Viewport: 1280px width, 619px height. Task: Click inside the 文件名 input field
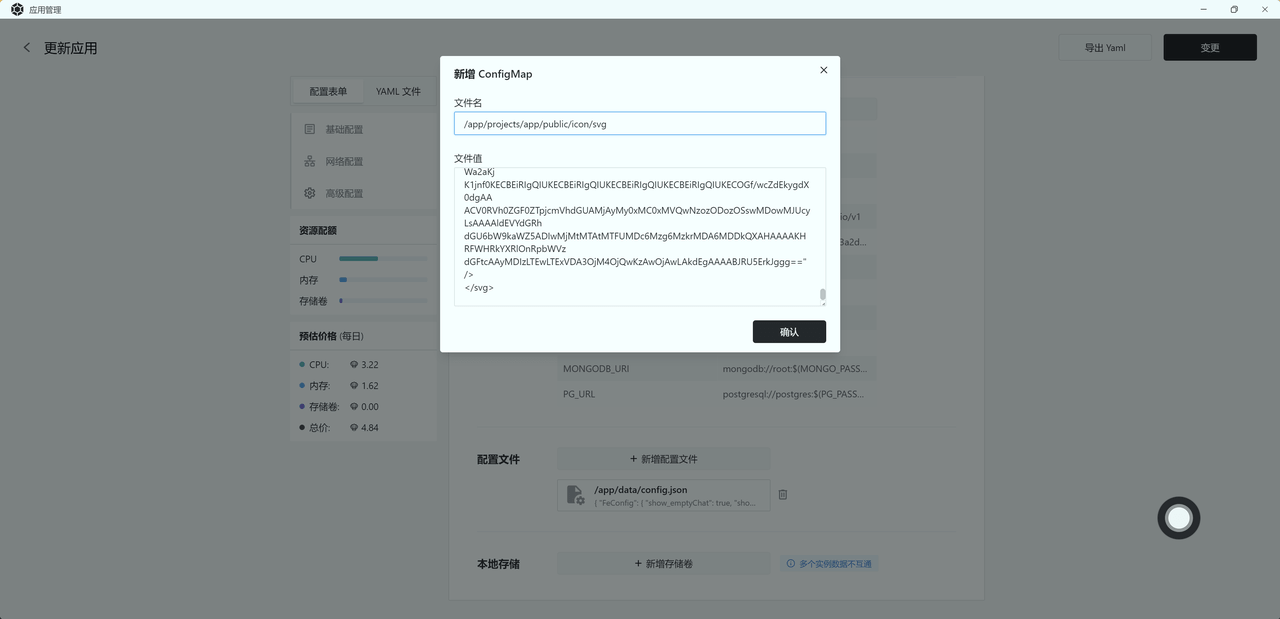click(x=640, y=123)
